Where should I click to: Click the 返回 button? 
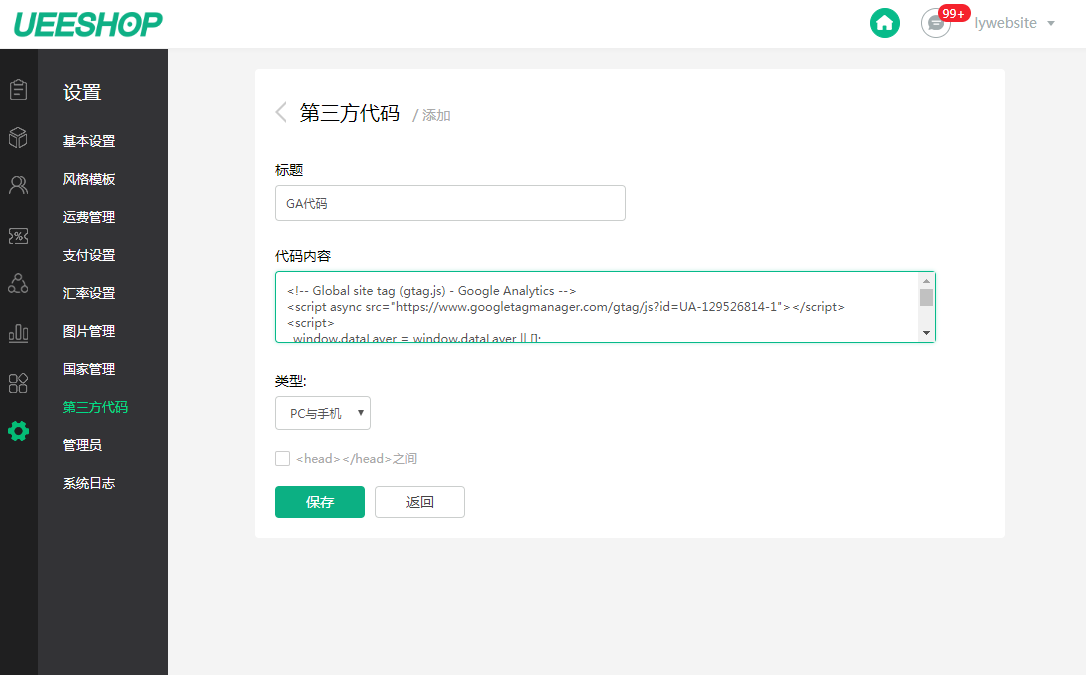(420, 502)
